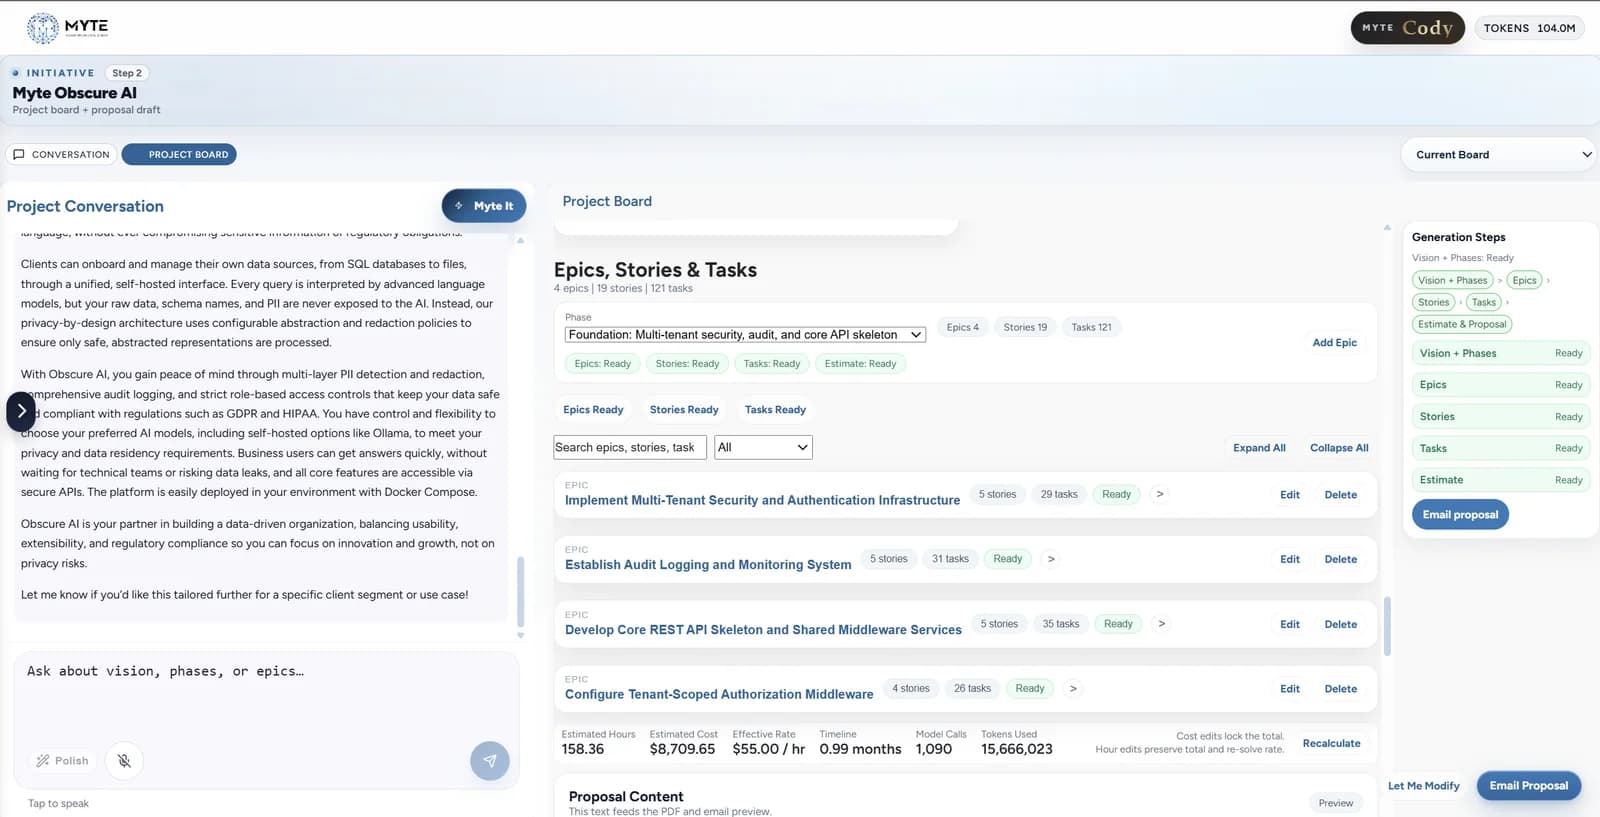This screenshot has width=1600, height=817.
Task: Click the Preview button in Proposal Content
Action: coord(1335,803)
